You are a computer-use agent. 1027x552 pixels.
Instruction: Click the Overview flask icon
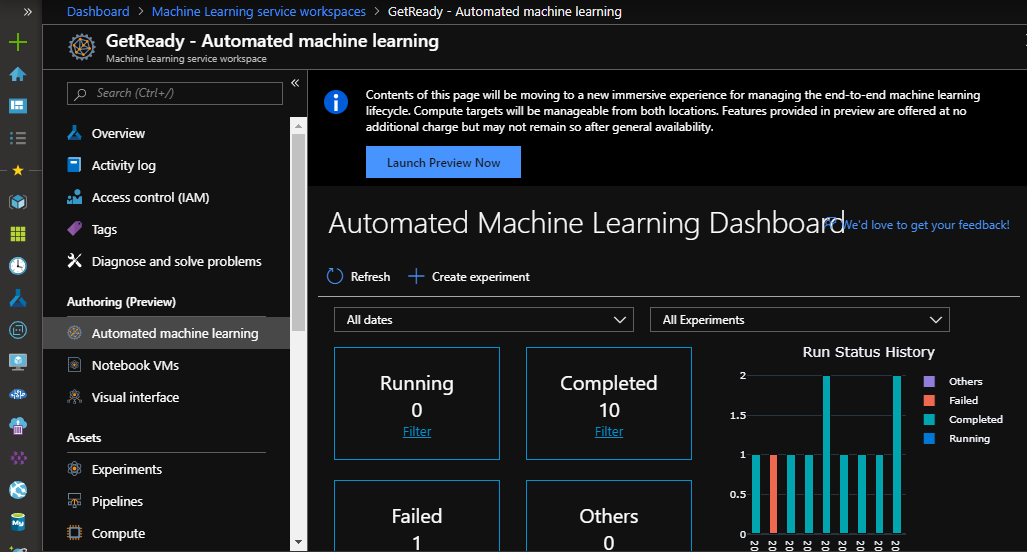75,133
